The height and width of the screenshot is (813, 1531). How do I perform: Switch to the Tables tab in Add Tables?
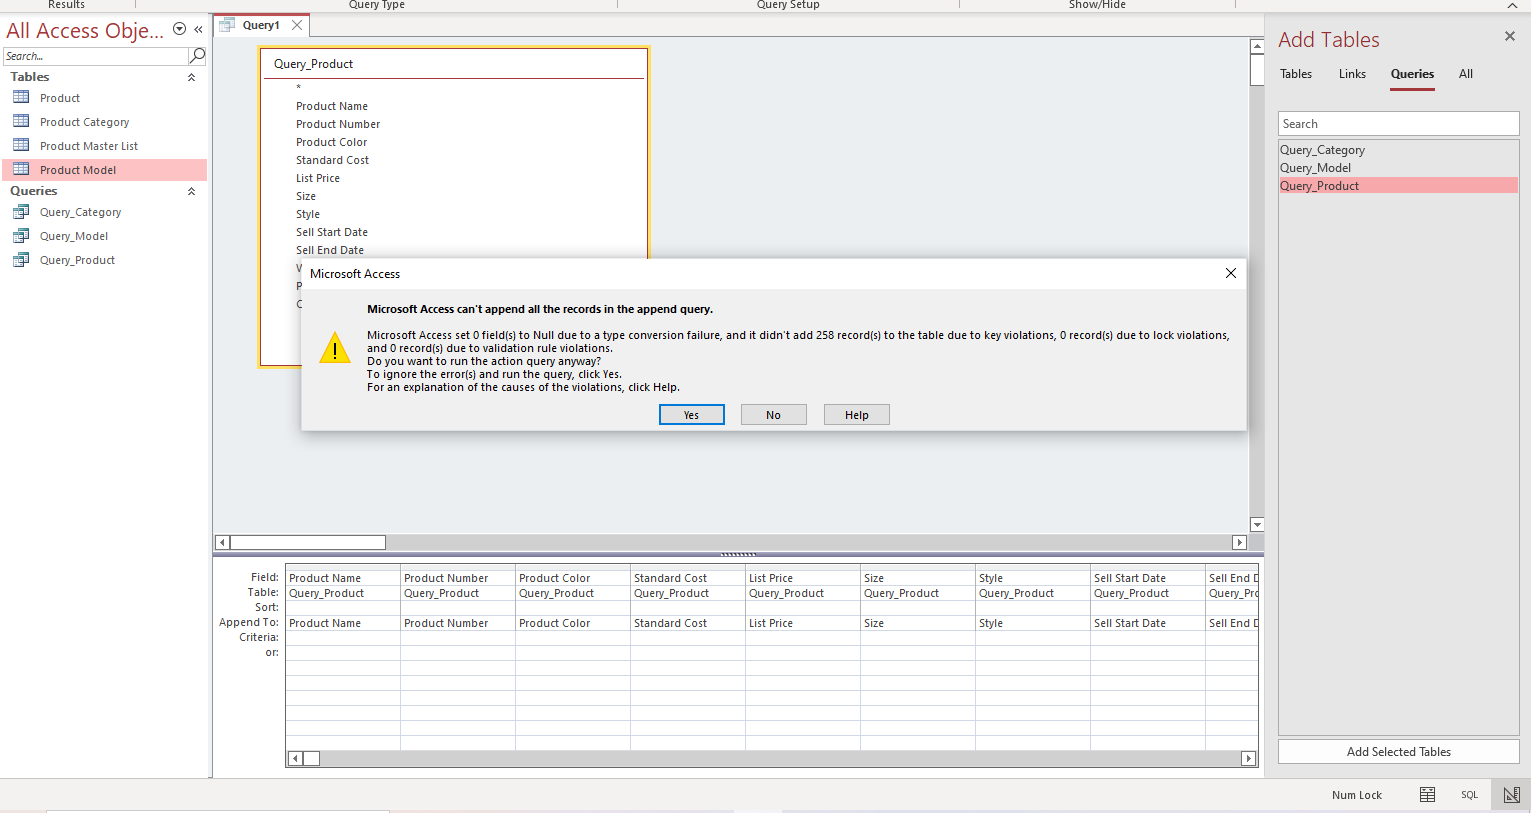point(1295,73)
